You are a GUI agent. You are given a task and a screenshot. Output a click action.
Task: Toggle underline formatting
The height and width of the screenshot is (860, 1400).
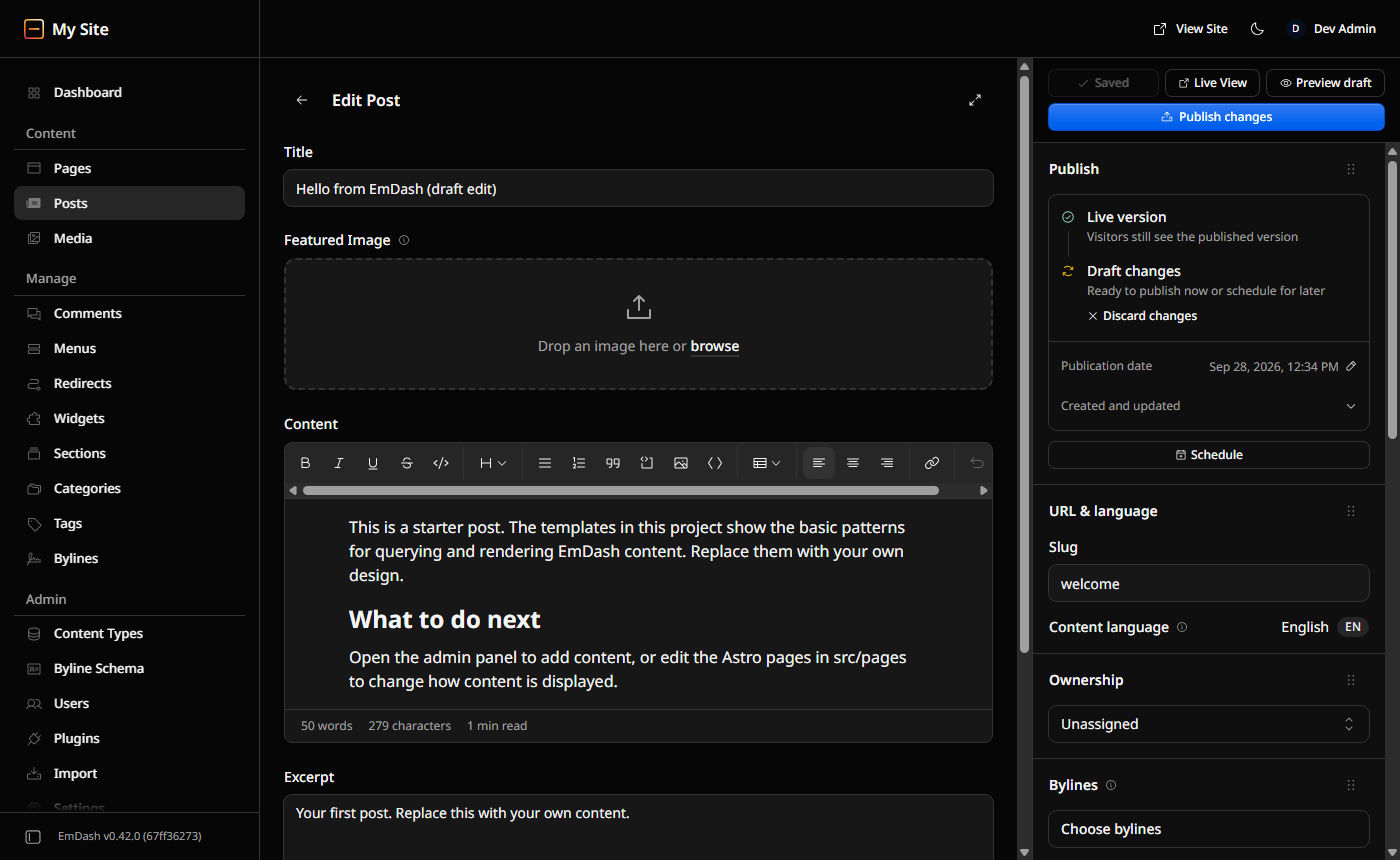[373, 463]
